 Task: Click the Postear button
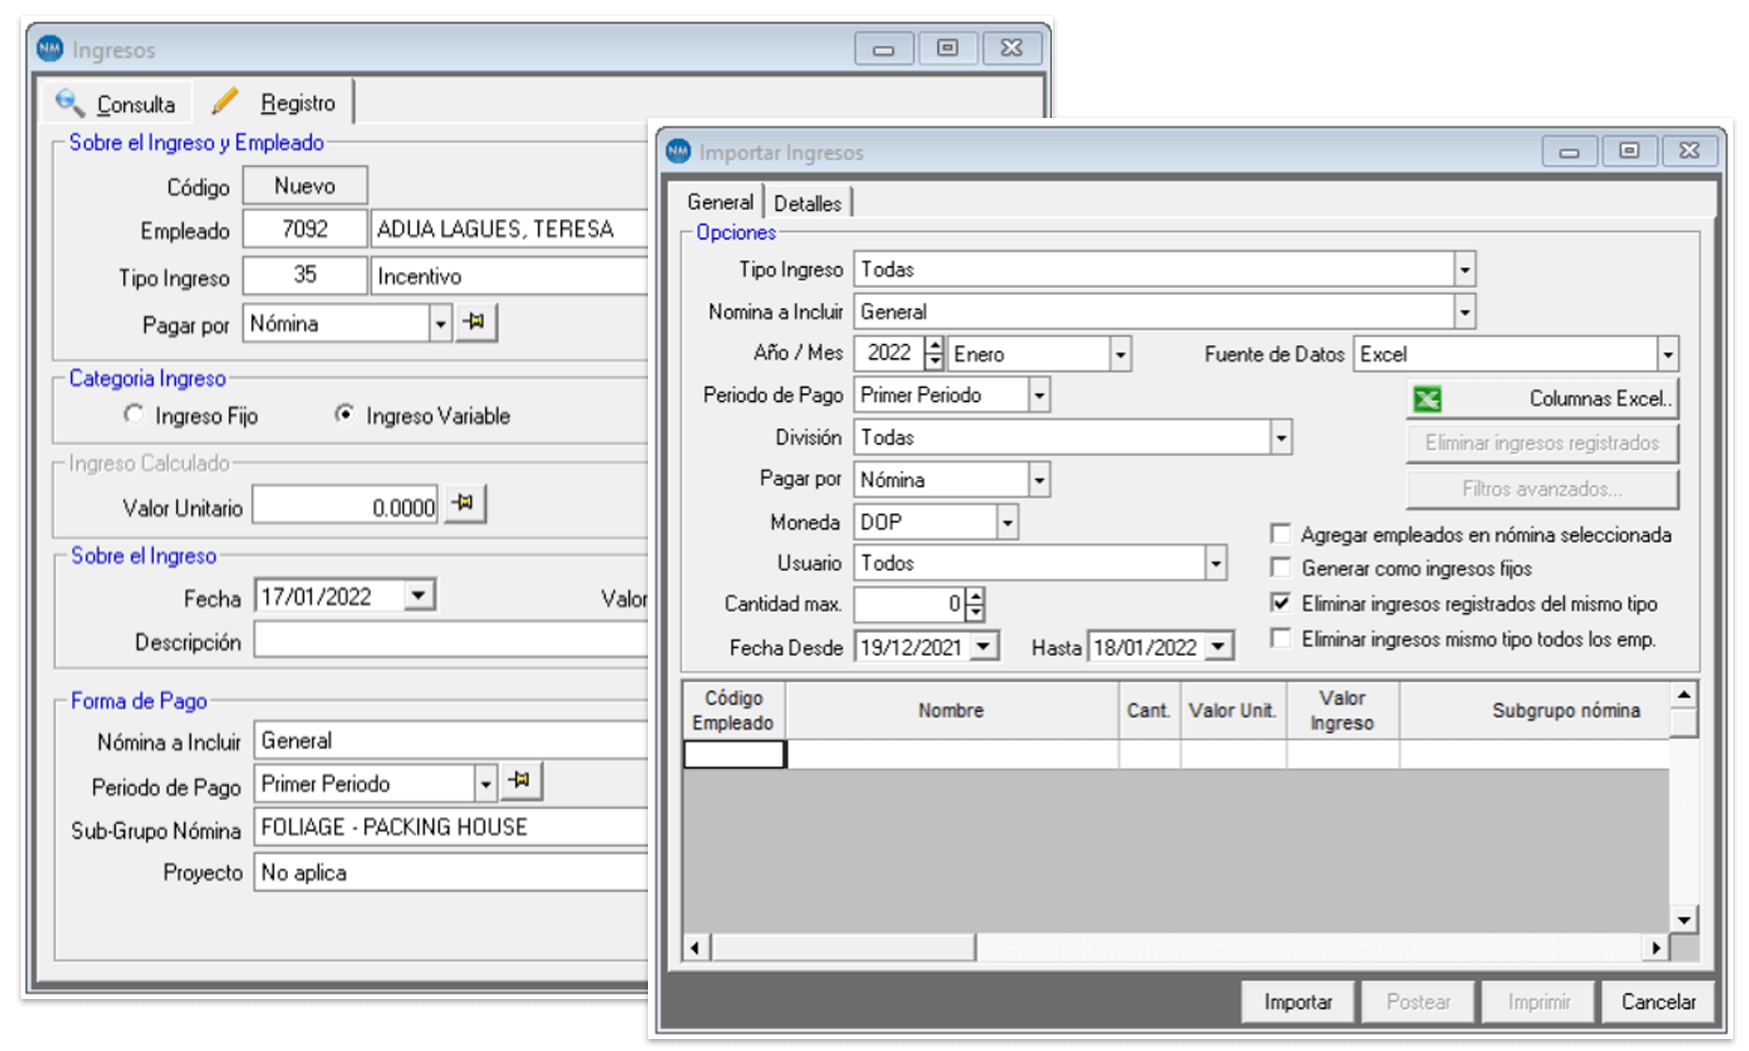pos(1418,1002)
